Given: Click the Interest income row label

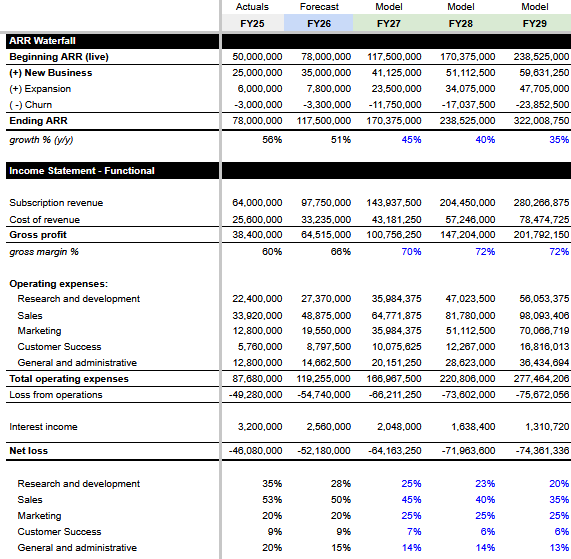Looking at the screenshot, I should [43, 427].
